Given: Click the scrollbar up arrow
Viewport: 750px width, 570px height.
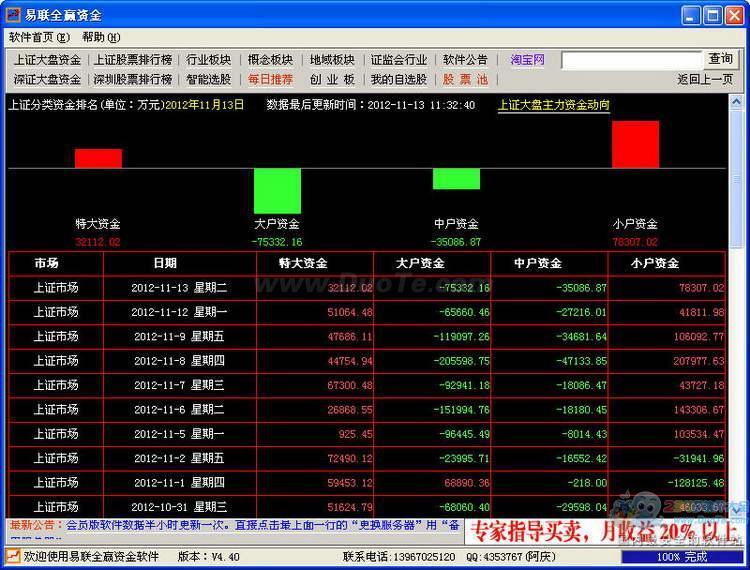Looking at the screenshot, I should 736,102.
